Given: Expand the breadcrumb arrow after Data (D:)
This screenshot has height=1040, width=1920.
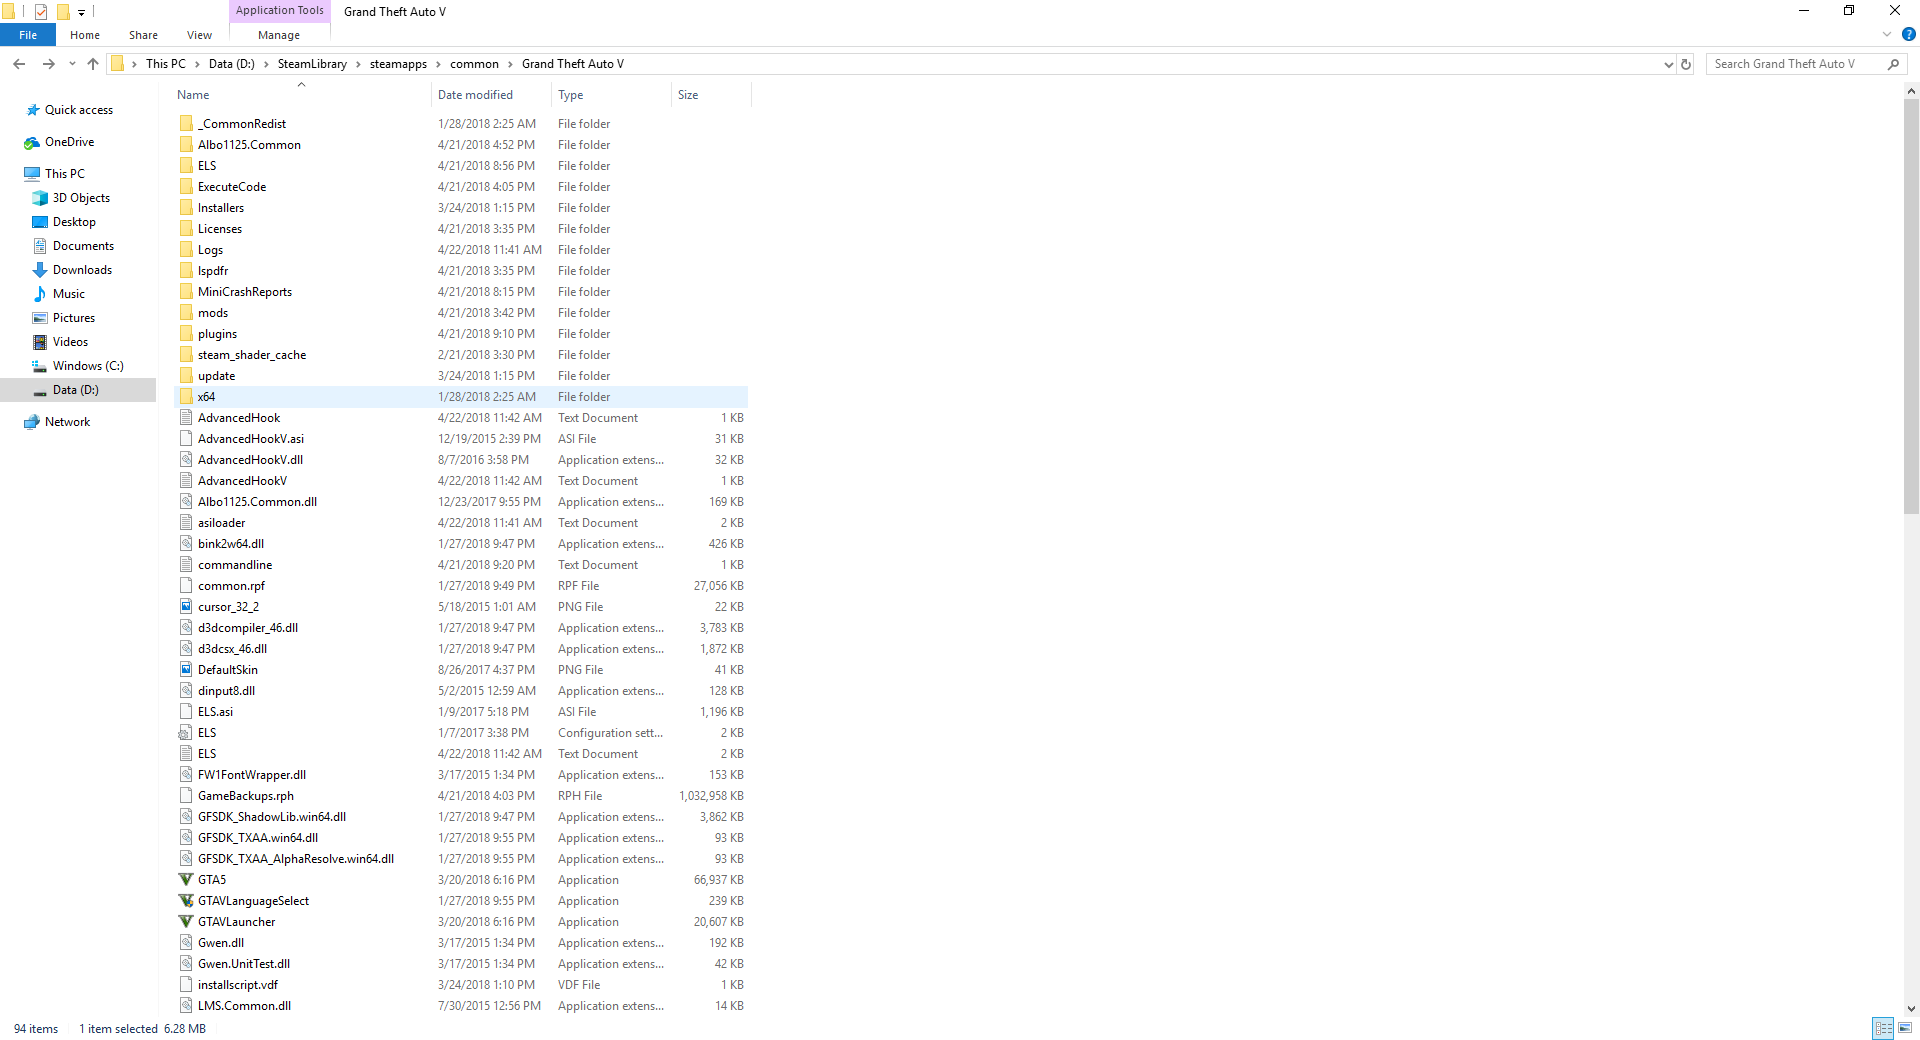Looking at the screenshot, I should (x=266, y=64).
